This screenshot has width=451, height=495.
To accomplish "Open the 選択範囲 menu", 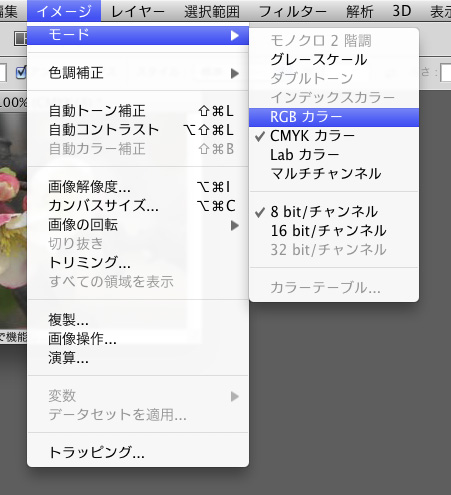I will pos(212,12).
